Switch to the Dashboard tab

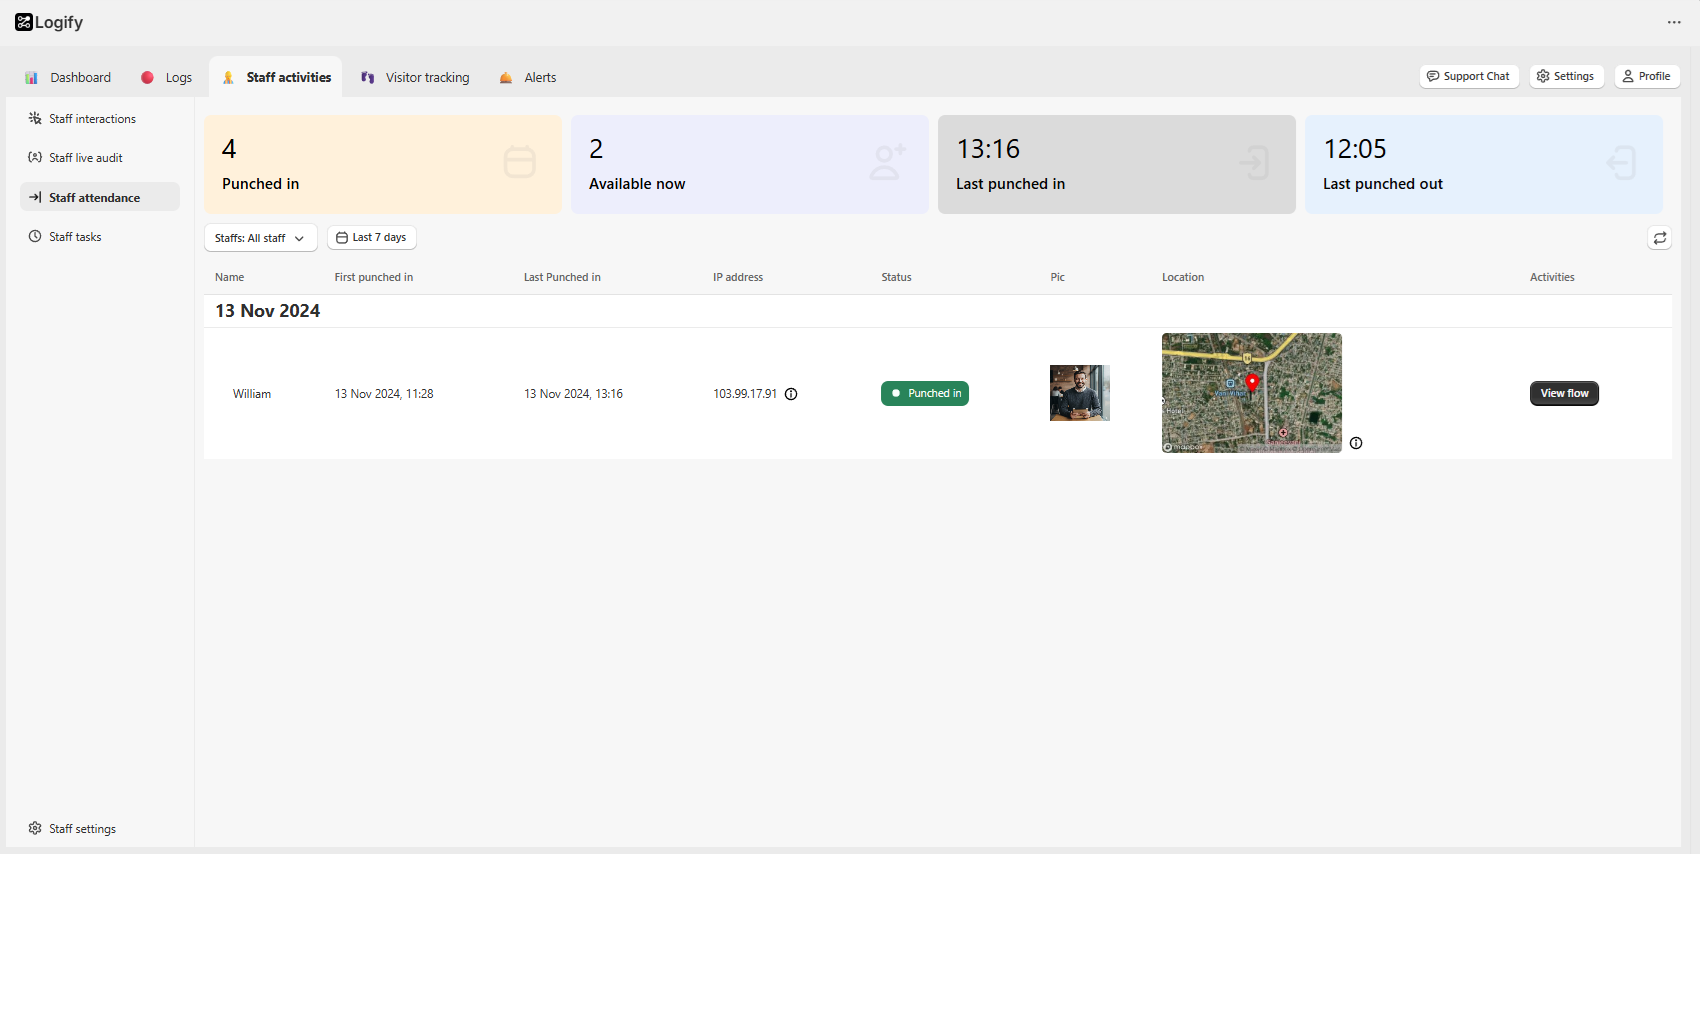click(68, 77)
